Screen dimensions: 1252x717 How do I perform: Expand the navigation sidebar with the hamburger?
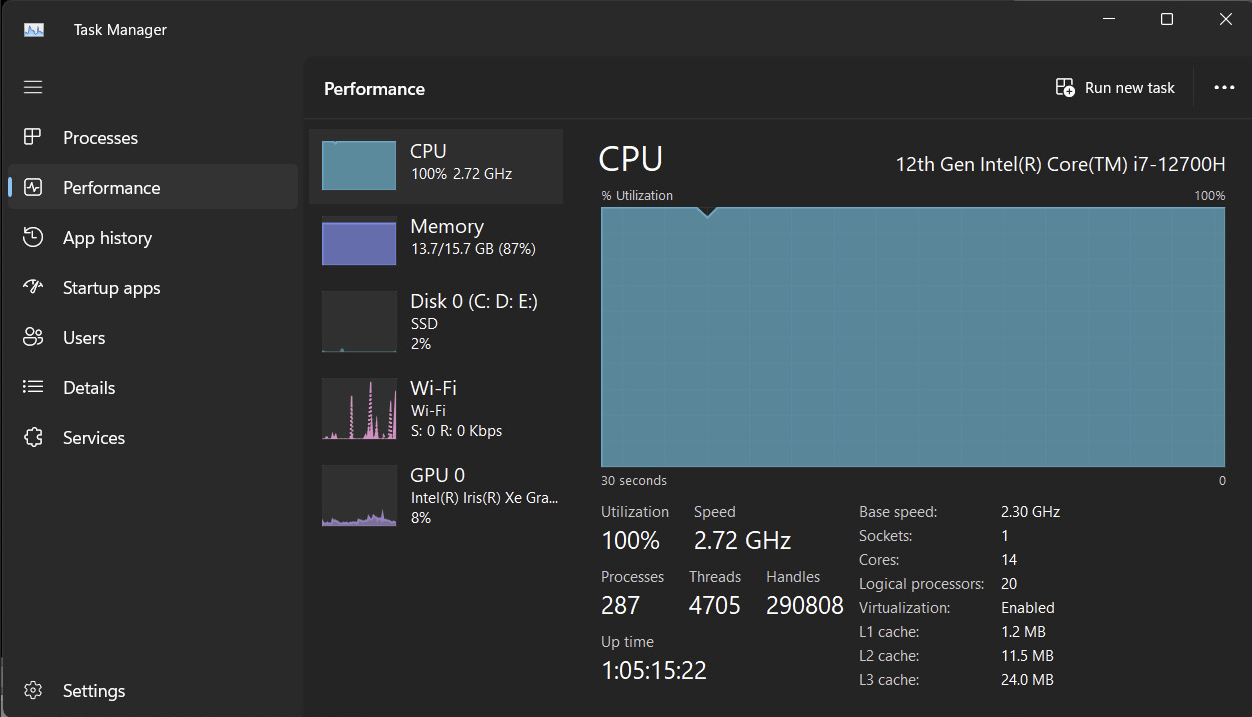33,87
